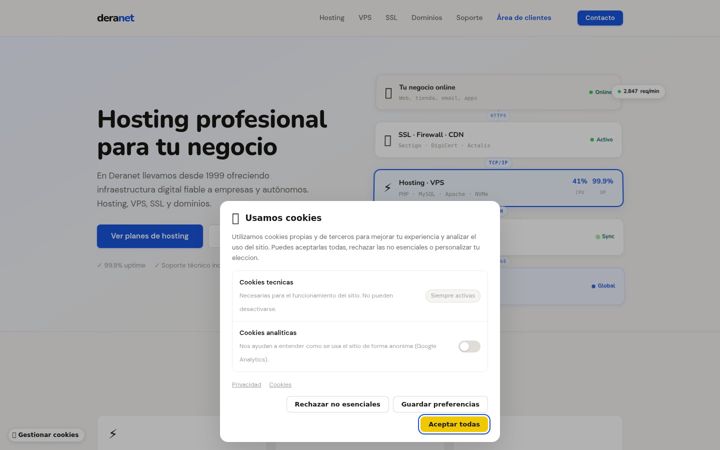Click the TCP/IP connector label
The width and height of the screenshot is (720, 450).
[x=498, y=163]
